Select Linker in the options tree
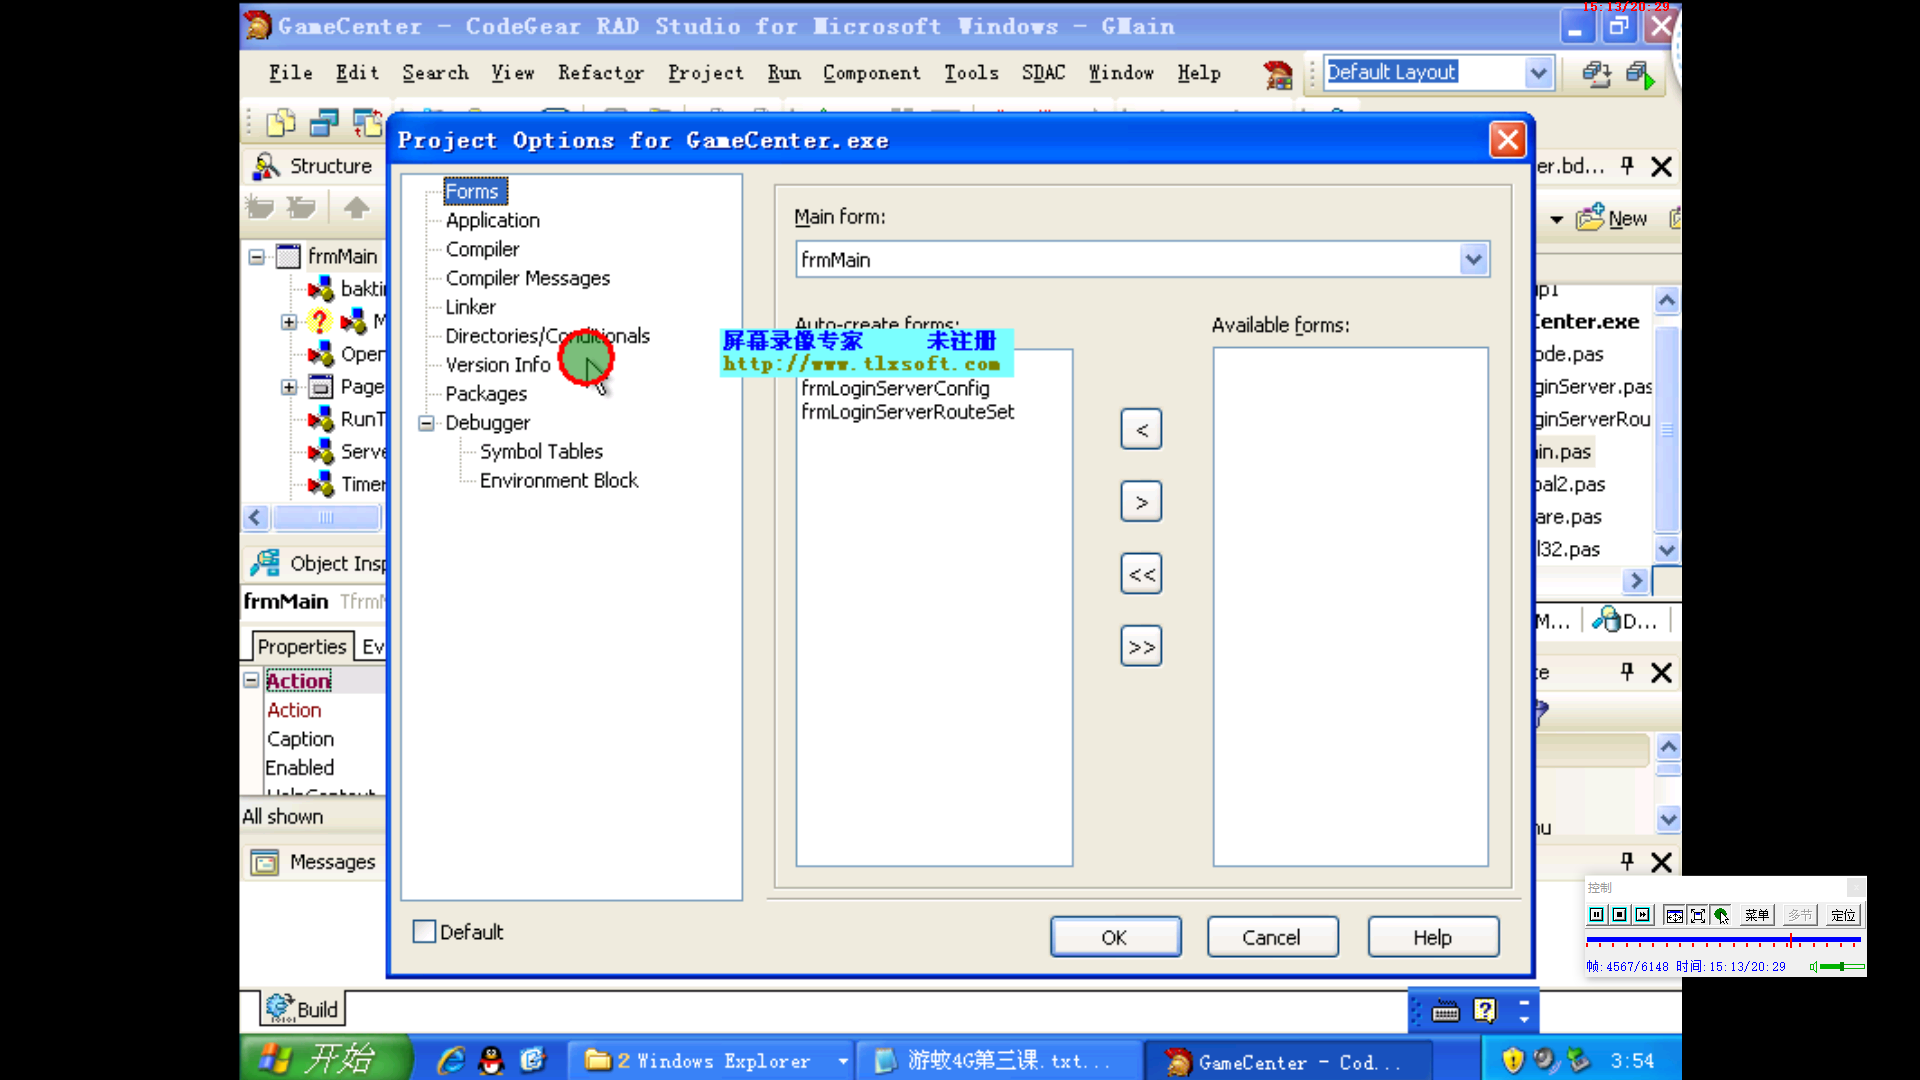1920x1080 pixels. pos(470,307)
